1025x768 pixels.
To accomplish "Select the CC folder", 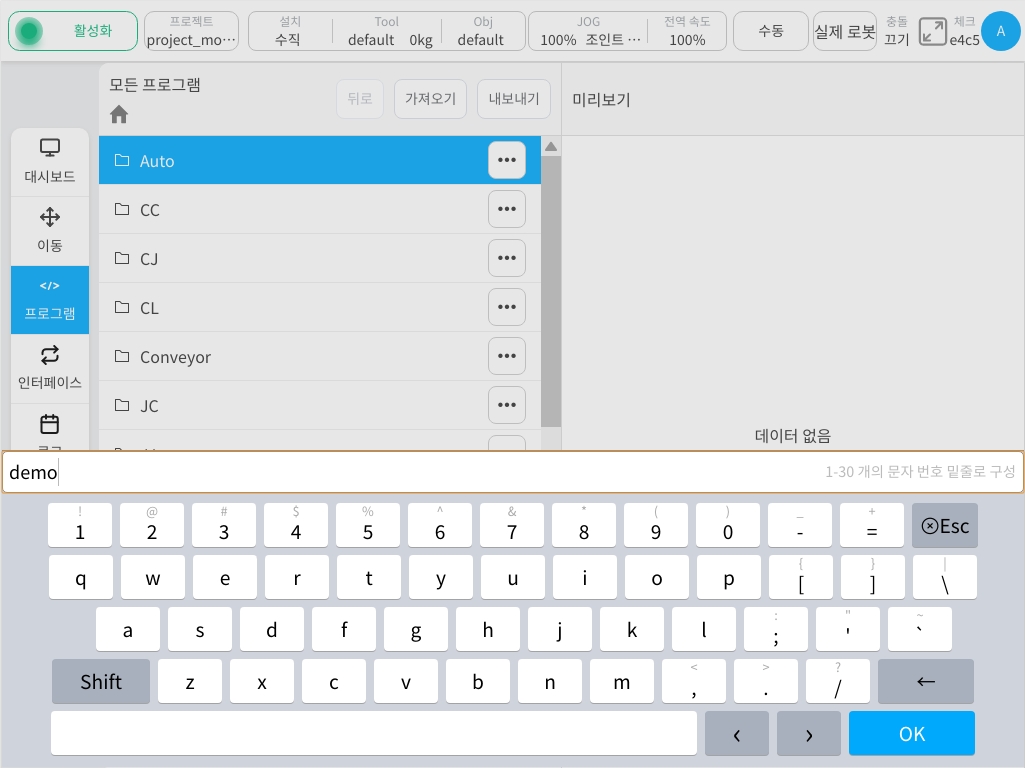I will coord(320,209).
